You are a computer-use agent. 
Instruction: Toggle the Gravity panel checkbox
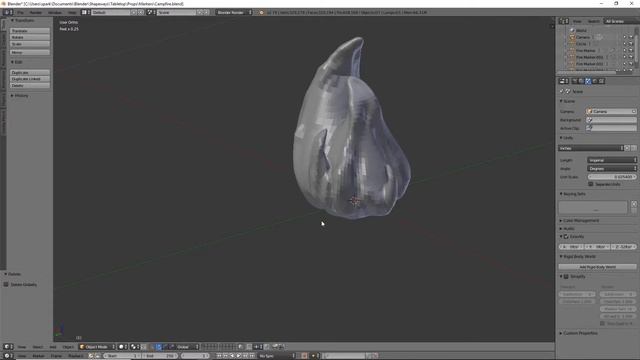tap(566, 236)
